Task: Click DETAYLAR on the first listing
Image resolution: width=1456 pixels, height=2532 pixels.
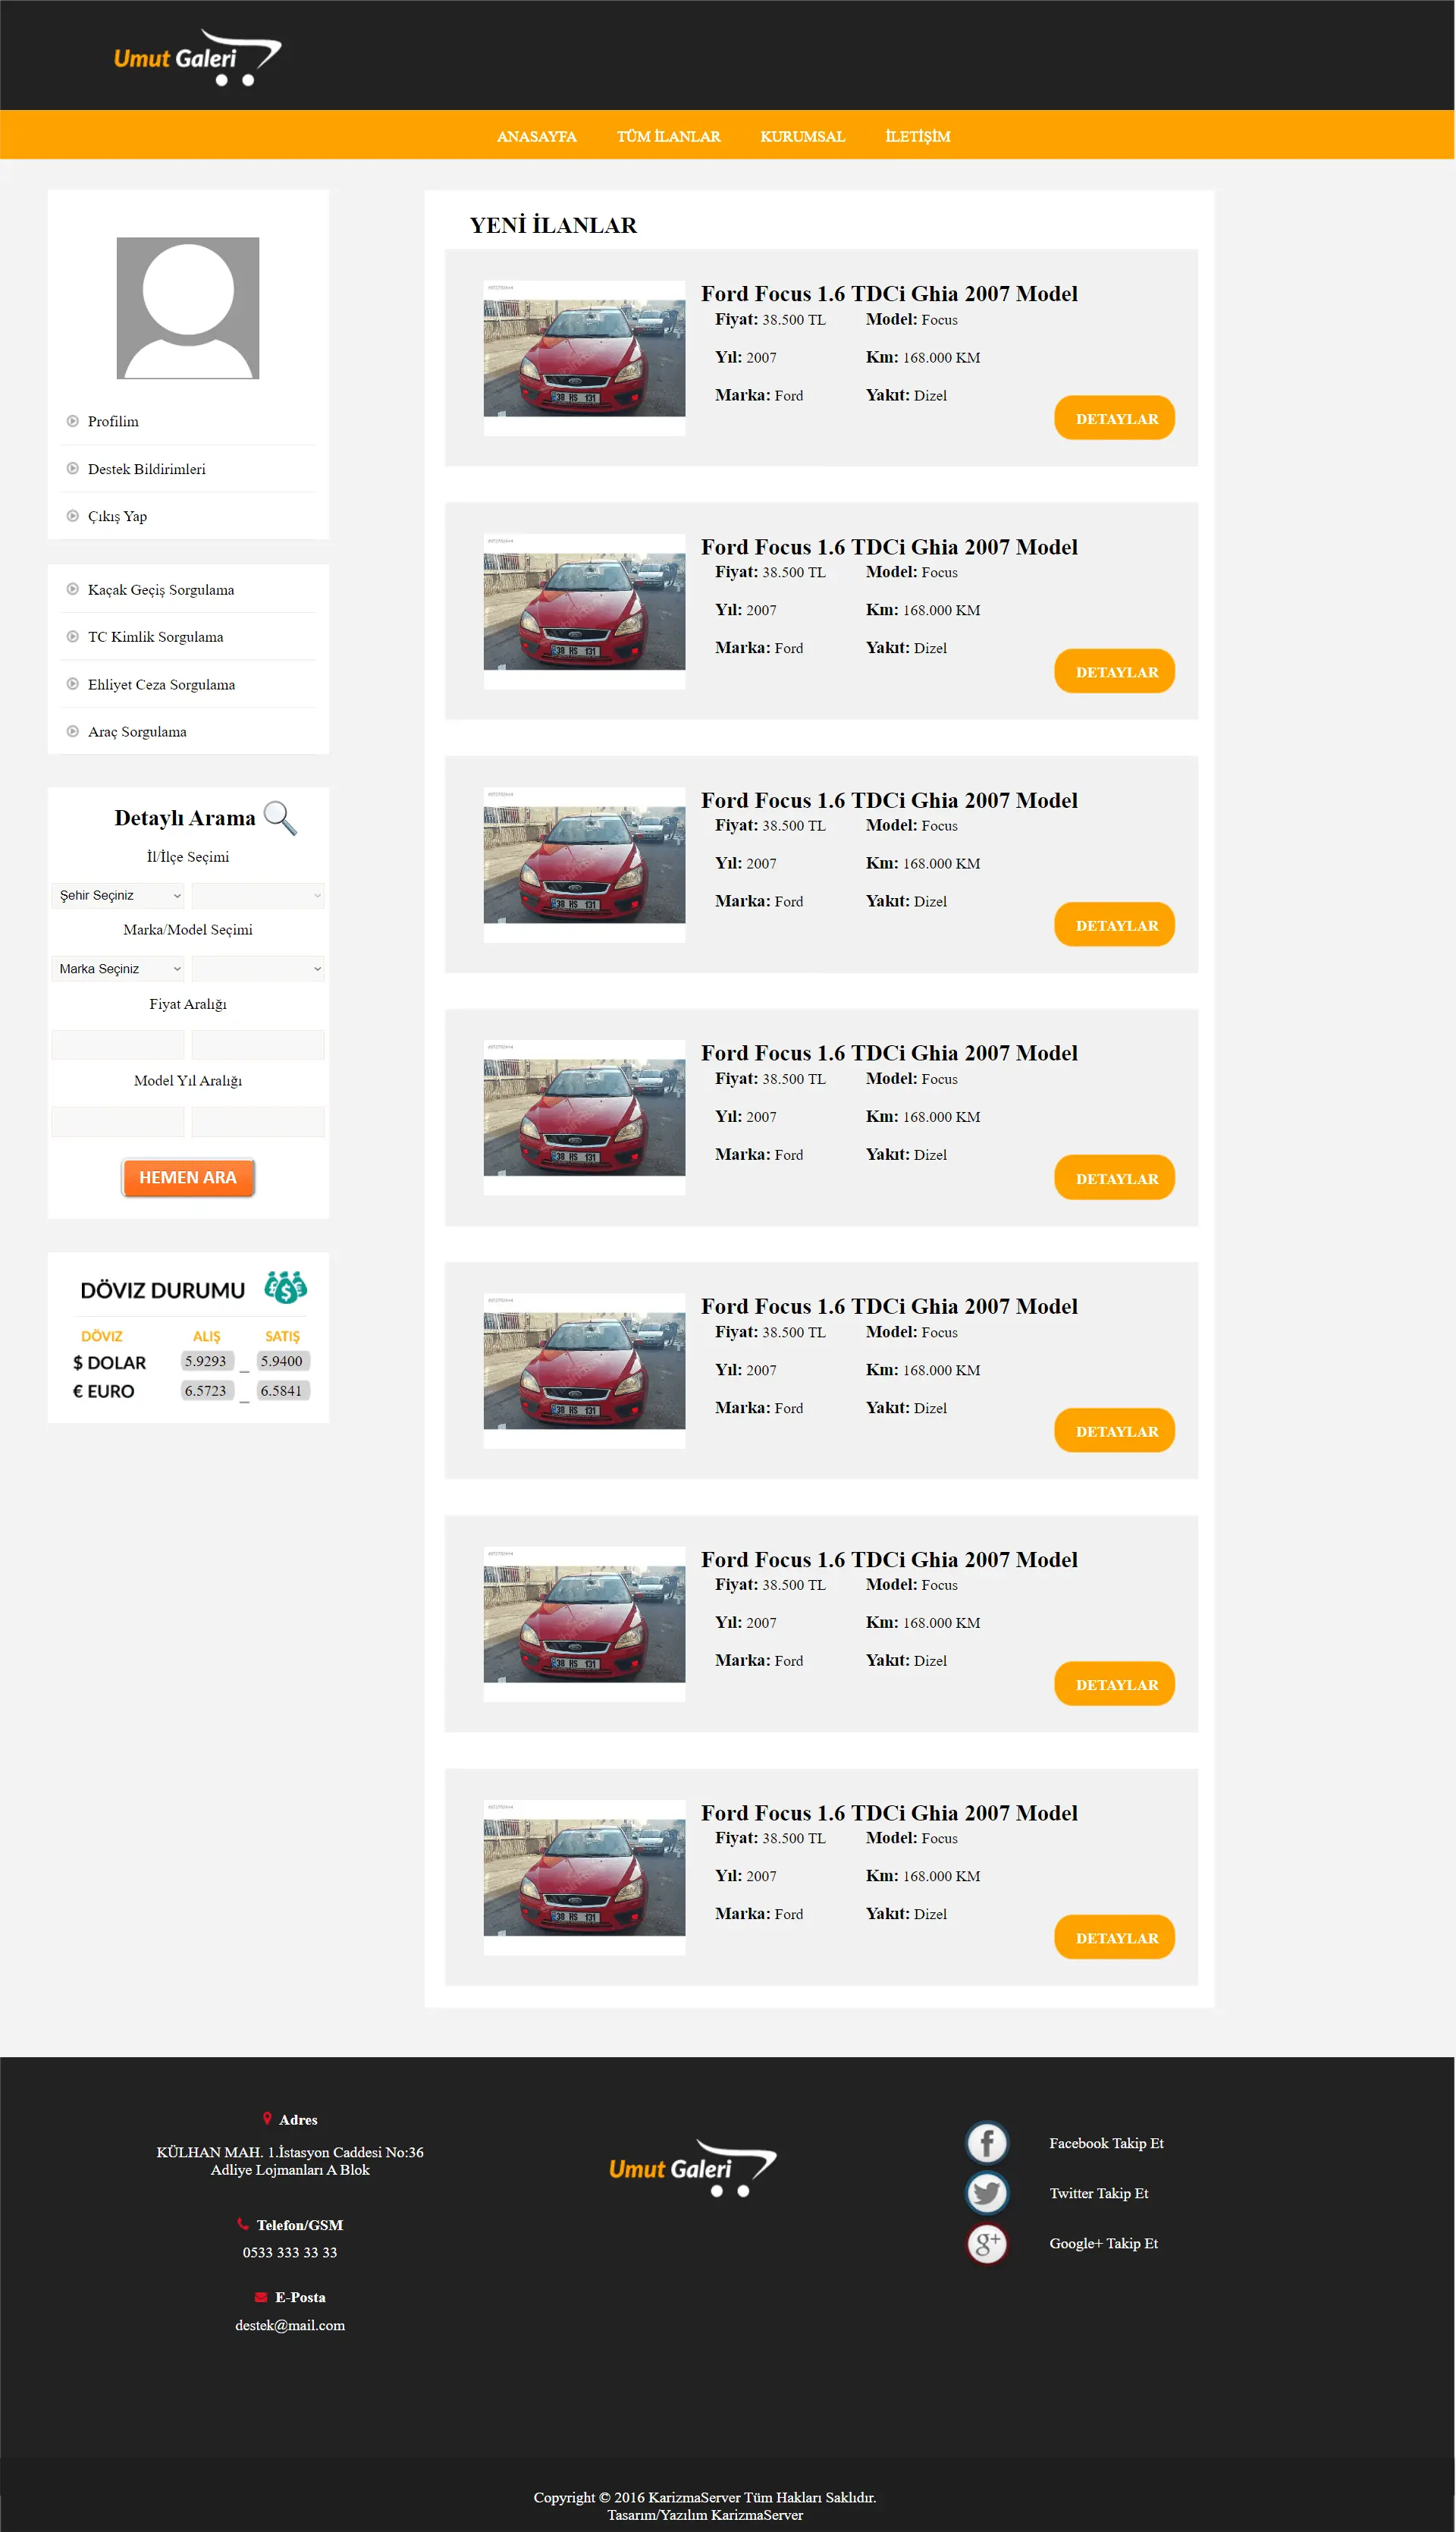Action: point(1114,418)
